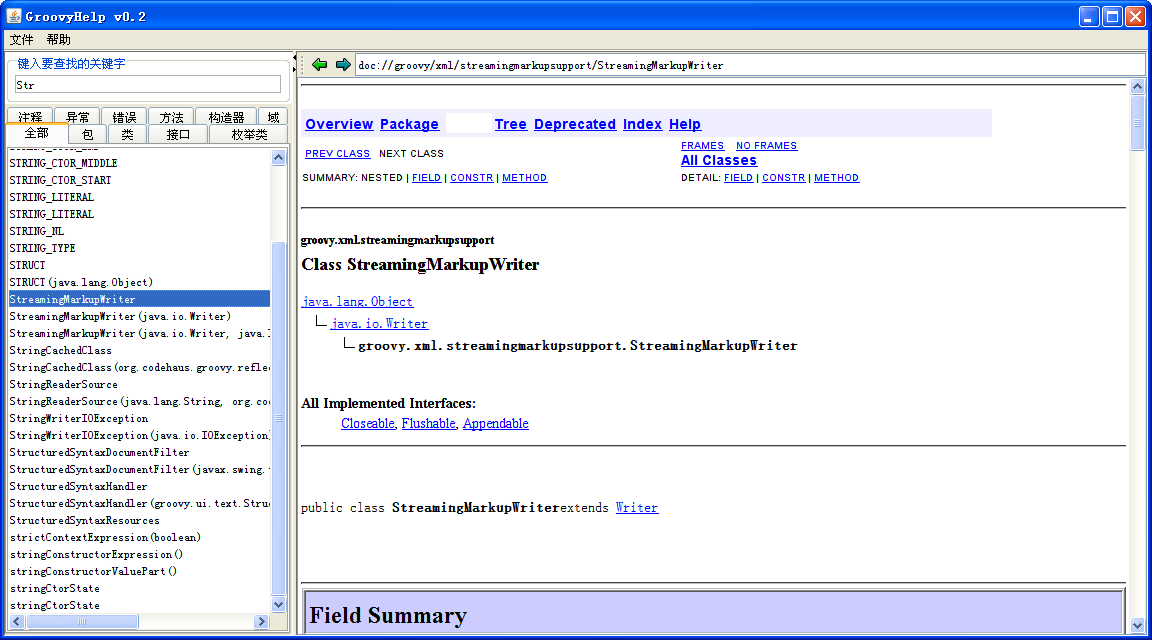Open the Deprecated link
The image size is (1152, 640).
[575, 124]
